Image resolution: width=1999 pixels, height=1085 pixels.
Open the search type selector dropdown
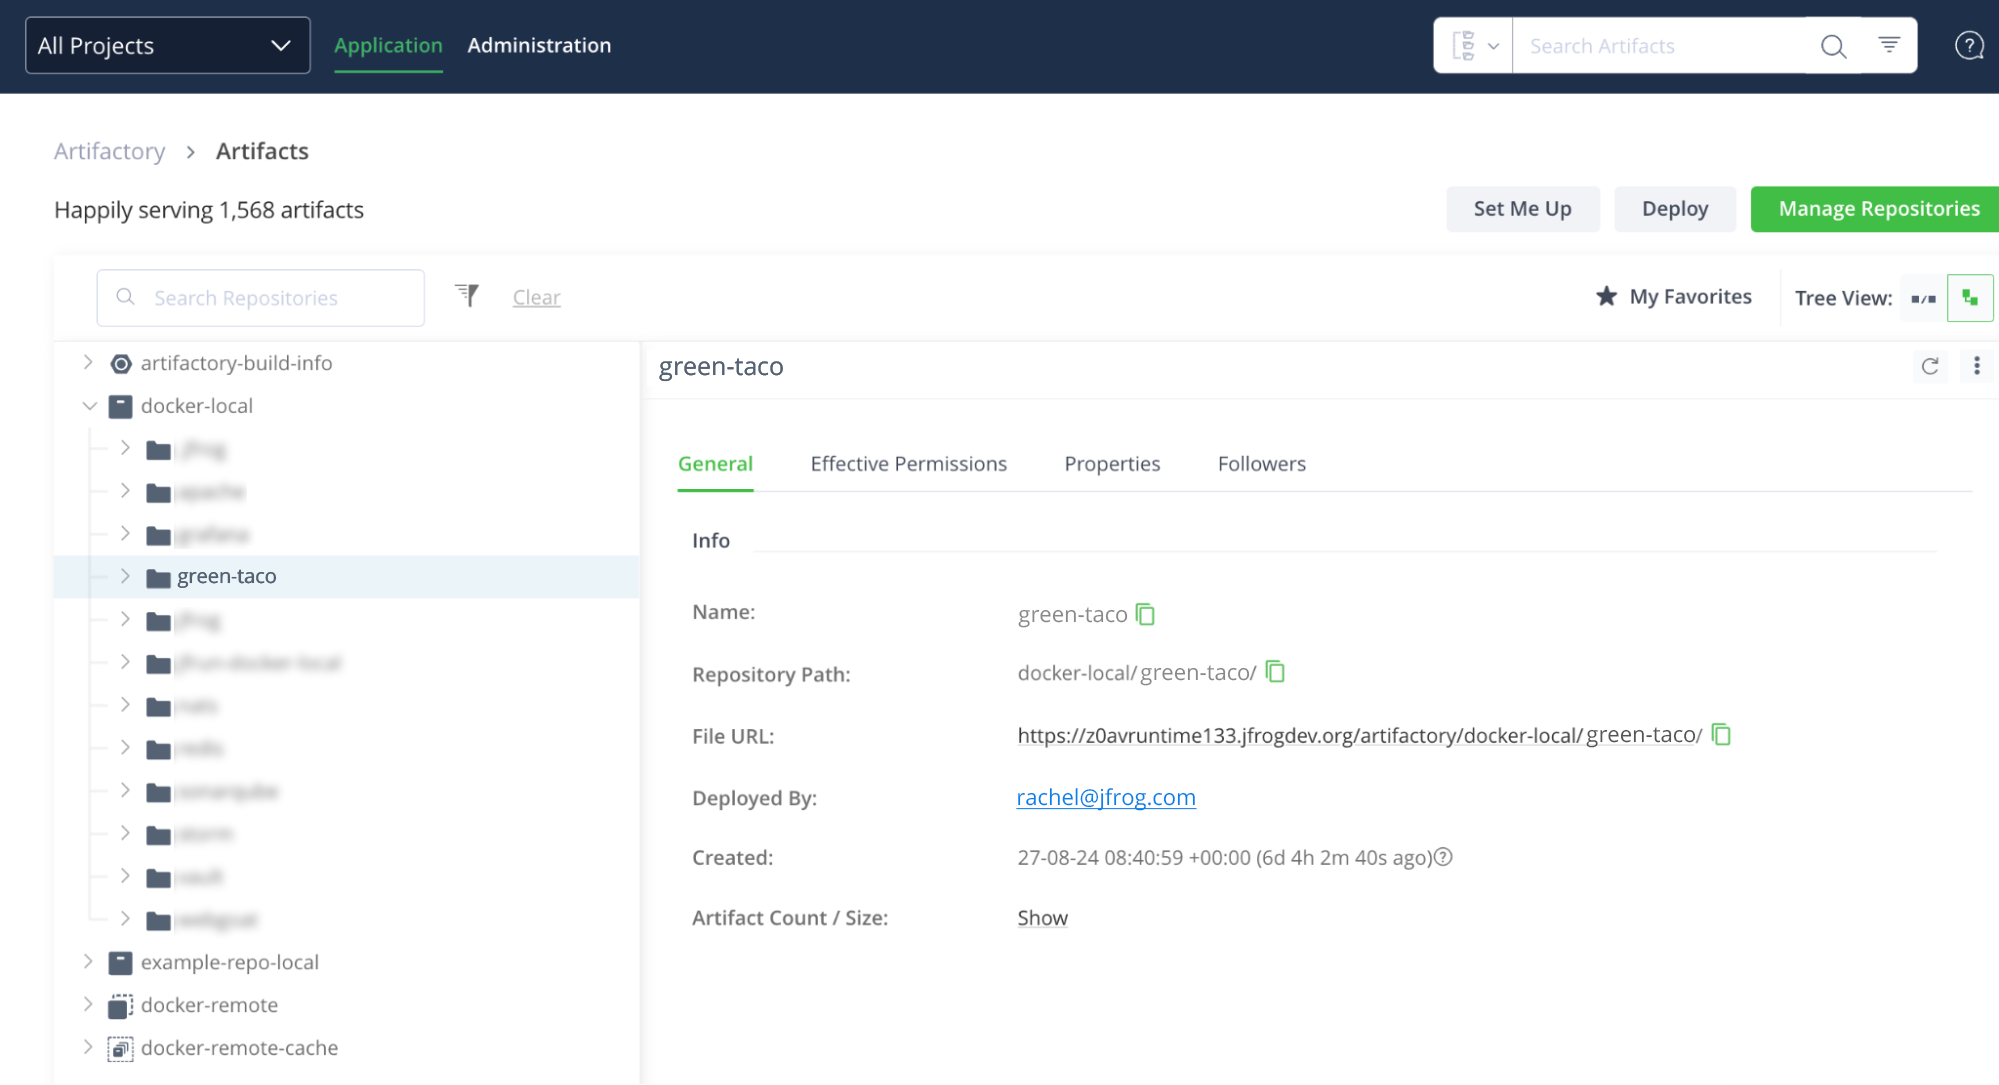(x=1474, y=46)
